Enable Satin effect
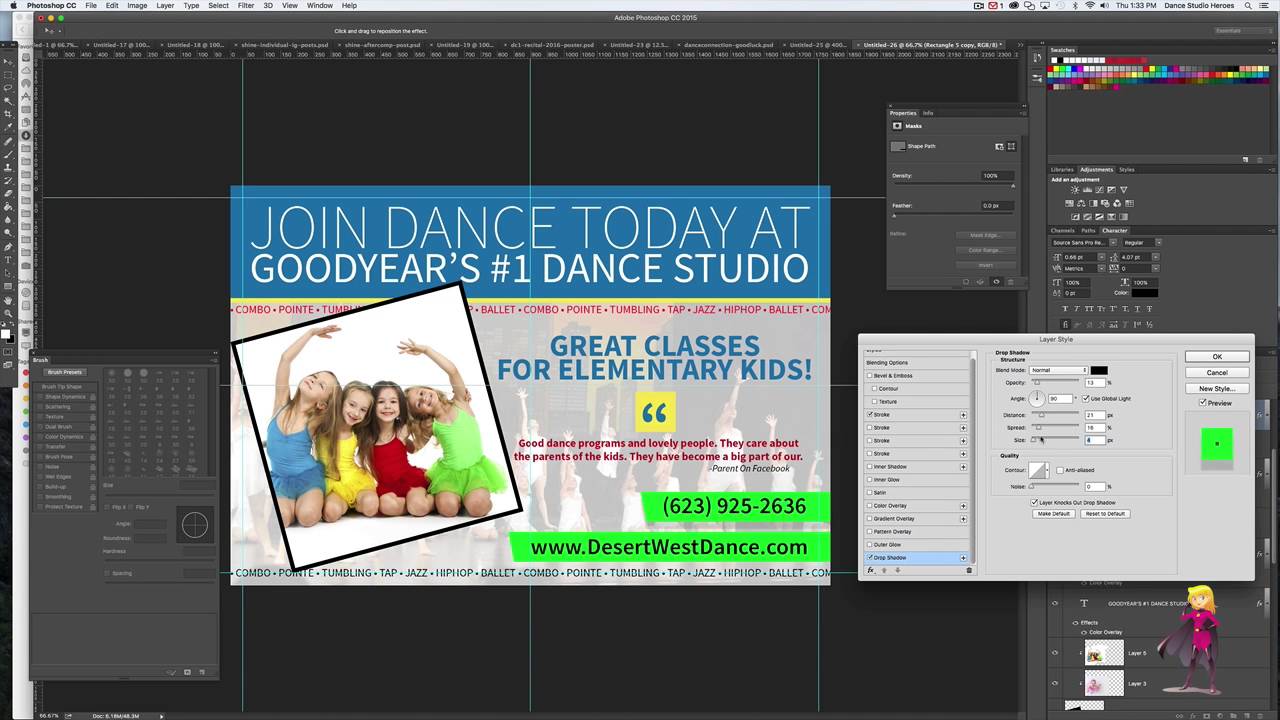 [x=869, y=492]
